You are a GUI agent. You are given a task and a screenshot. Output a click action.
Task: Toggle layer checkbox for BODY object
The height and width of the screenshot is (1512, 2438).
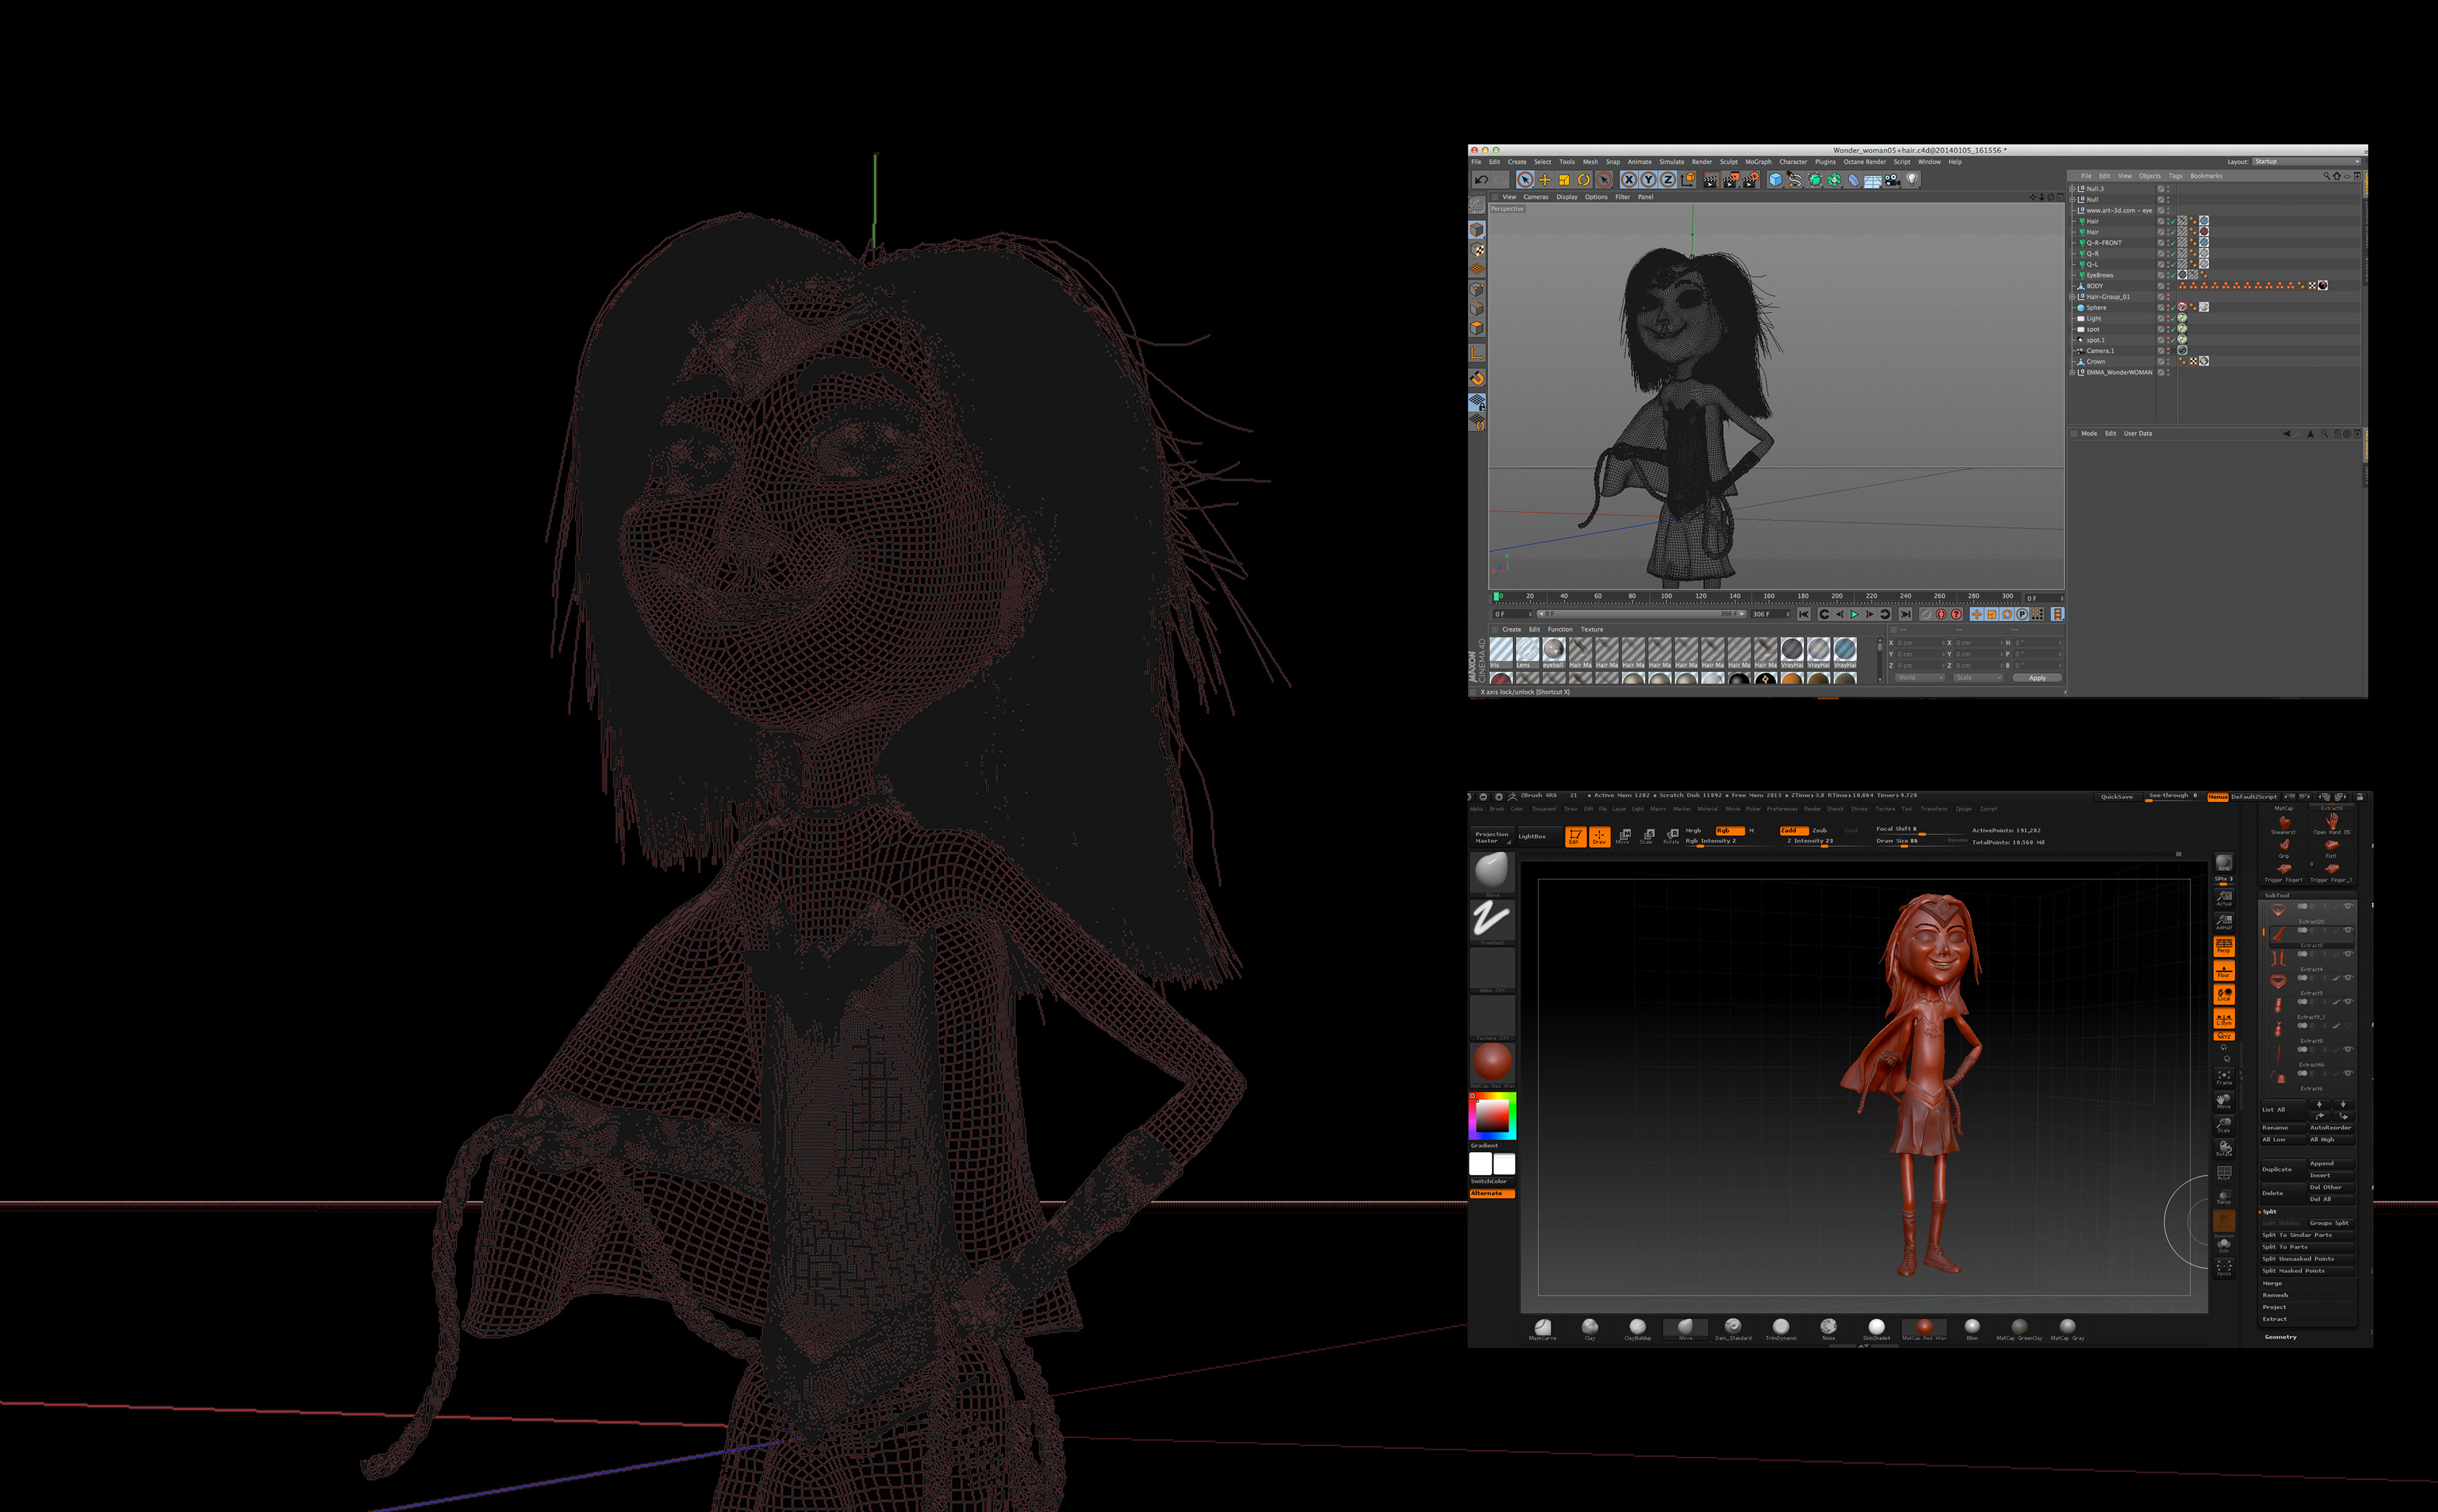2161,286
